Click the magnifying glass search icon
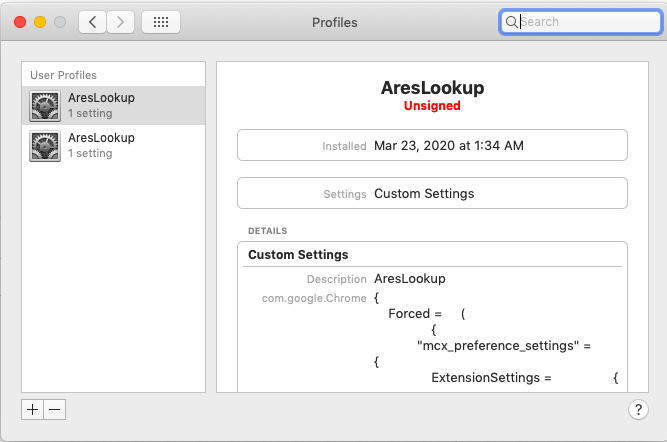Viewport: 667px width, 442px height. 511,21
